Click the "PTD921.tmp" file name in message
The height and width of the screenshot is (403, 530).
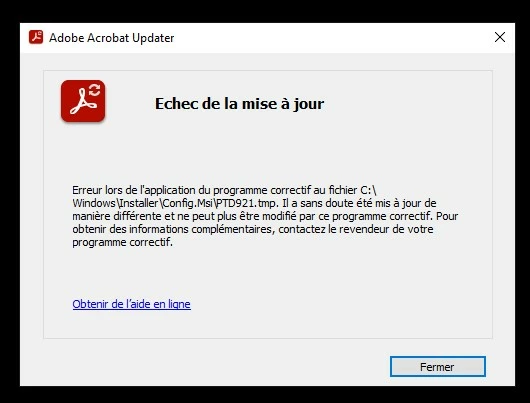(x=247, y=203)
